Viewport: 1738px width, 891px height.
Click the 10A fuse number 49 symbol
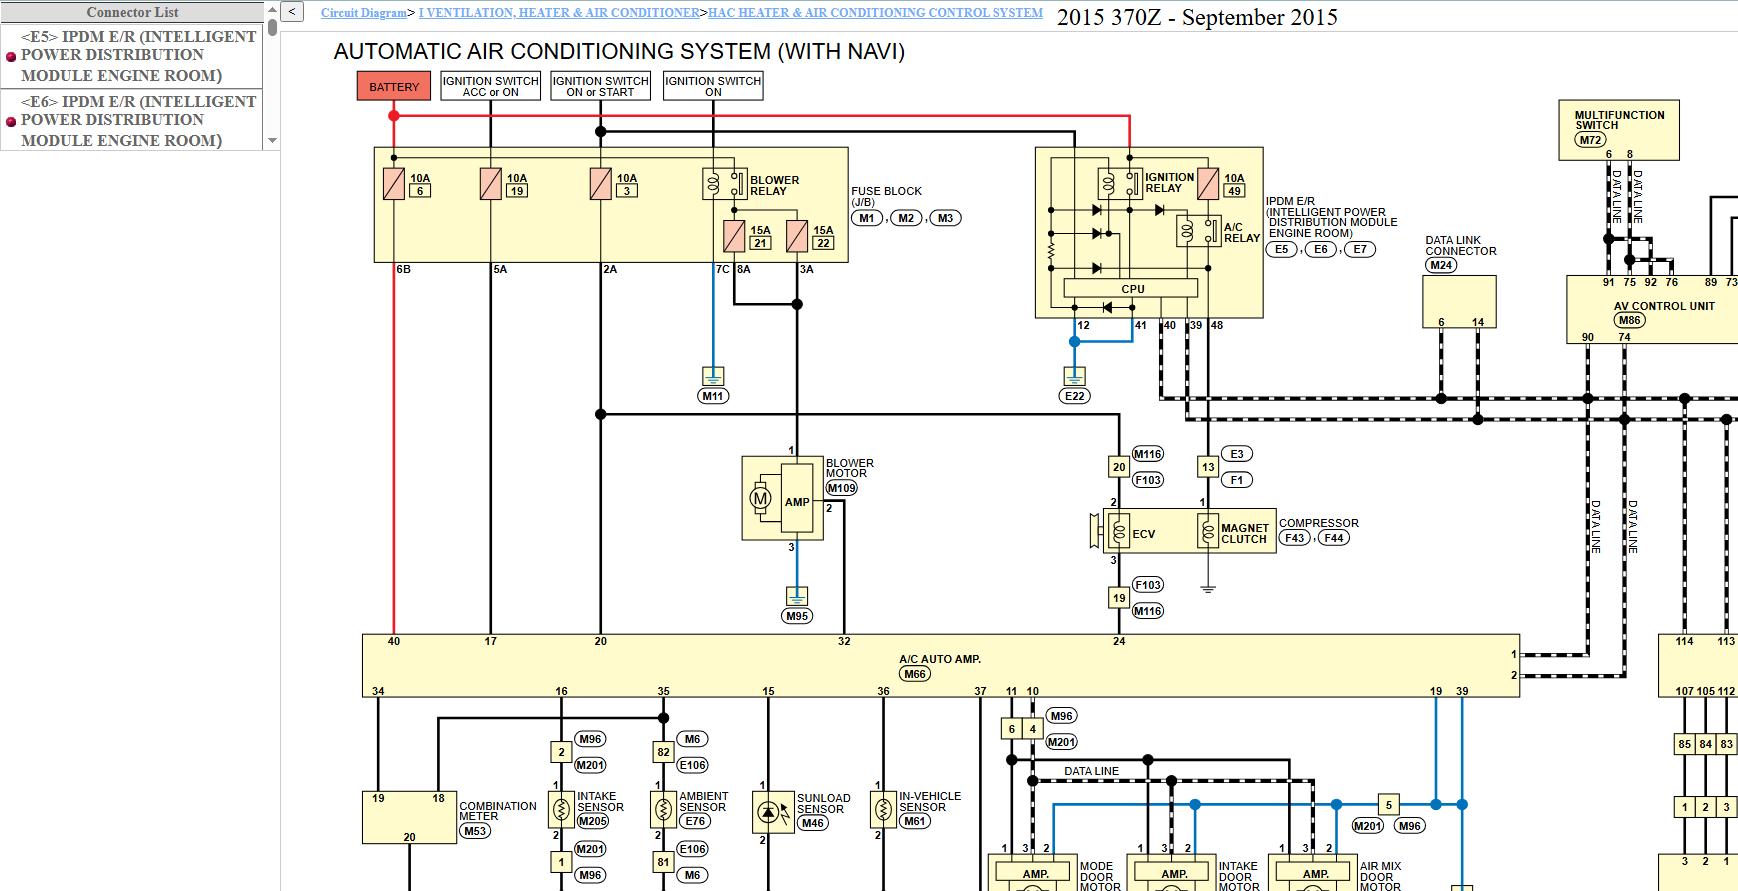[1208, 184]
